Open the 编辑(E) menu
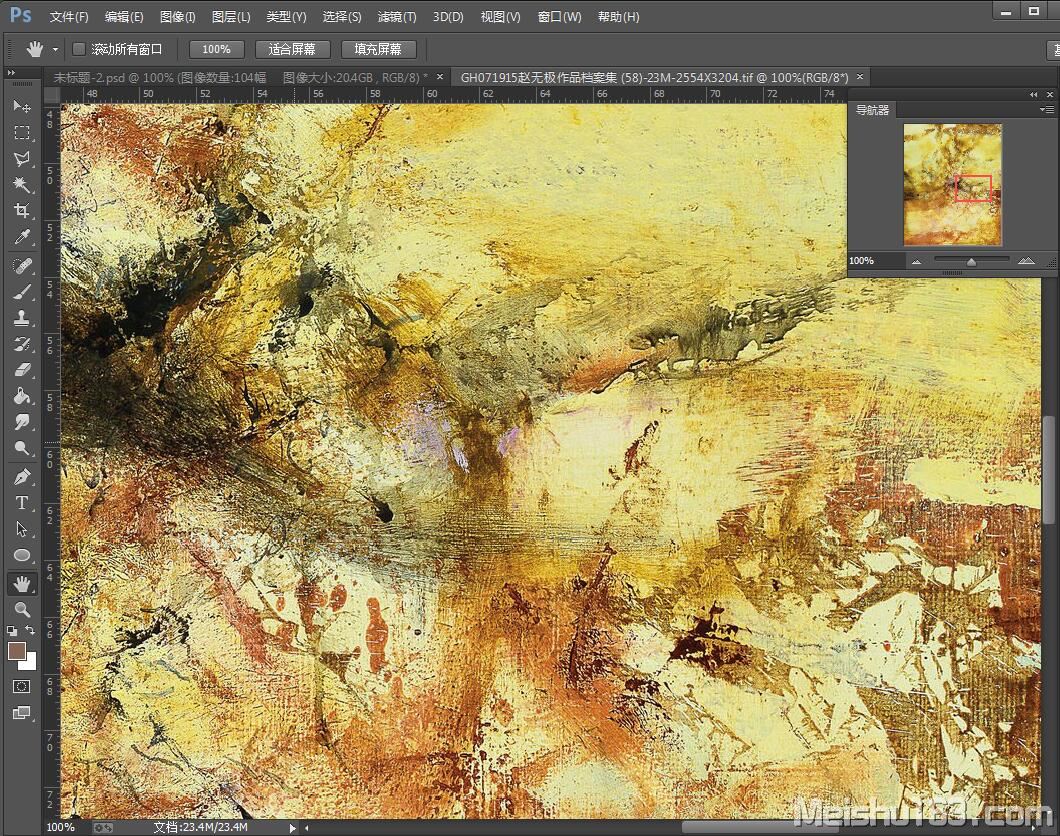Image resolution: width=1060 pixels, height=836 pixels. 124,17
